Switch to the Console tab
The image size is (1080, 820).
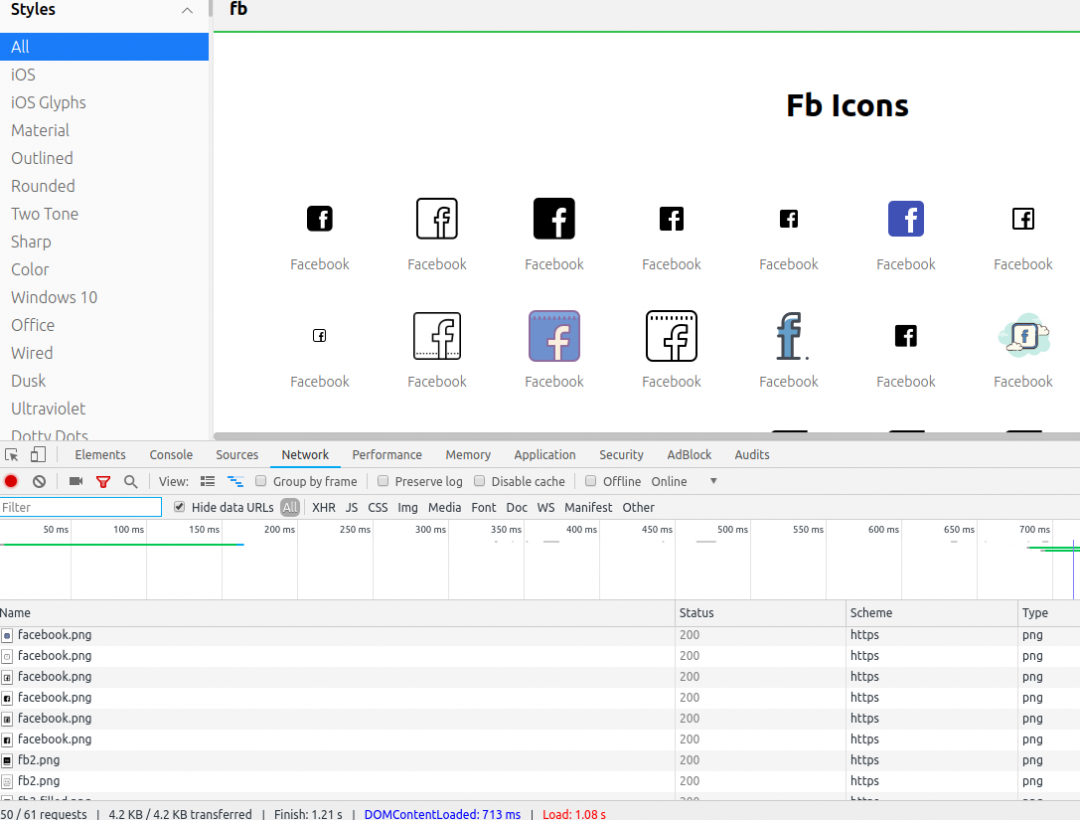click(171, 455)
